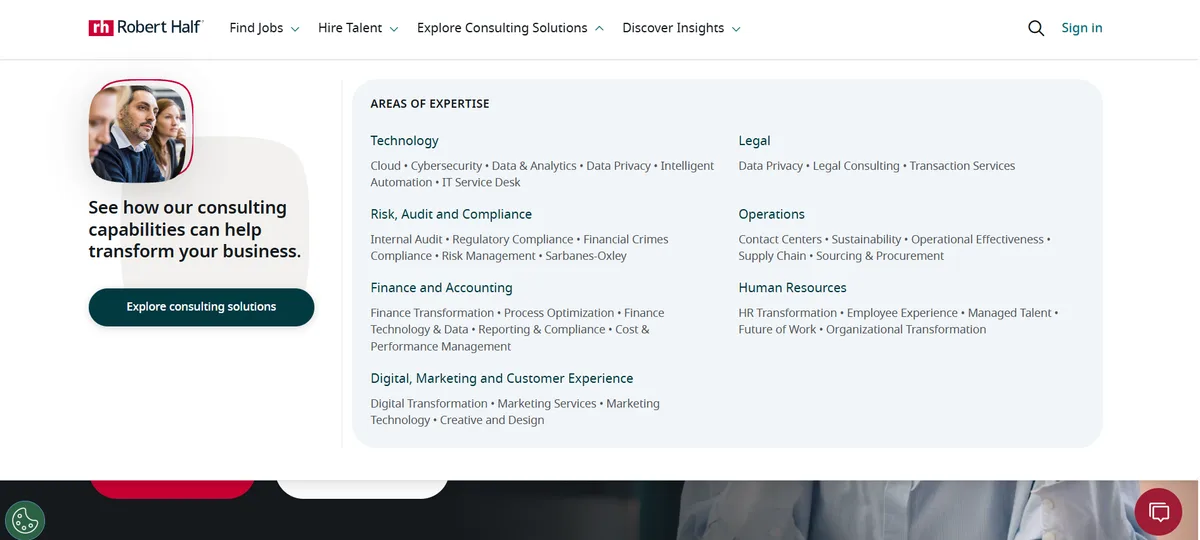Image resolution: width=1200 pixels, height=540 pixels.
Task: Select Cloud under Technology
Action: pyautogui.click(x=385, y=166)
